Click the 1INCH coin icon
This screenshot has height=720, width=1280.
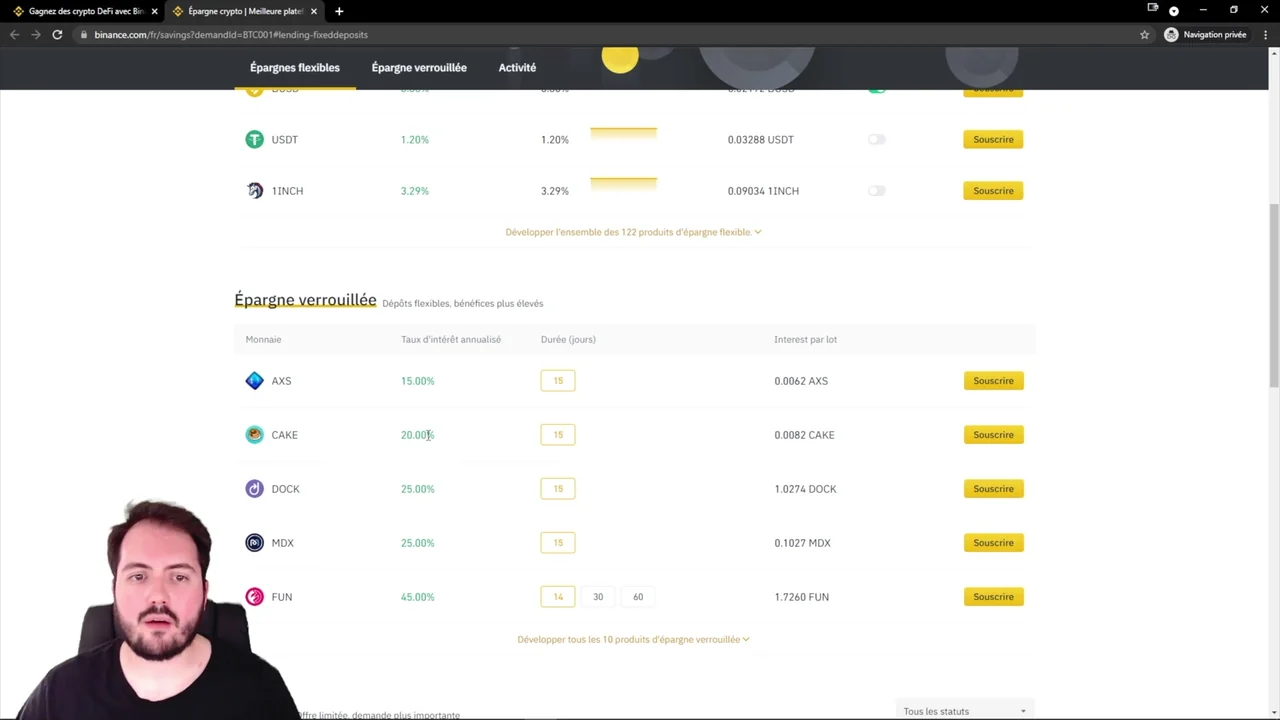click(x=254, y=190)
